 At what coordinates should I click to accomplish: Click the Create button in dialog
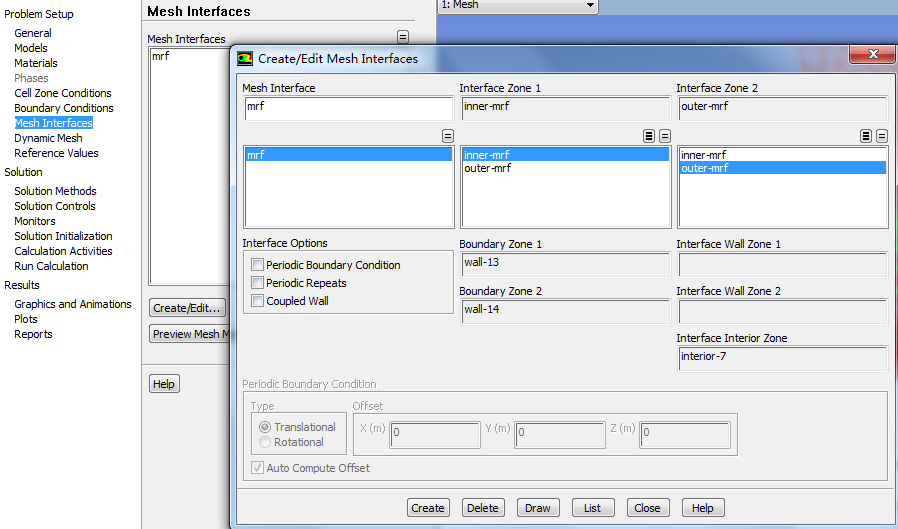pos(428,508)
